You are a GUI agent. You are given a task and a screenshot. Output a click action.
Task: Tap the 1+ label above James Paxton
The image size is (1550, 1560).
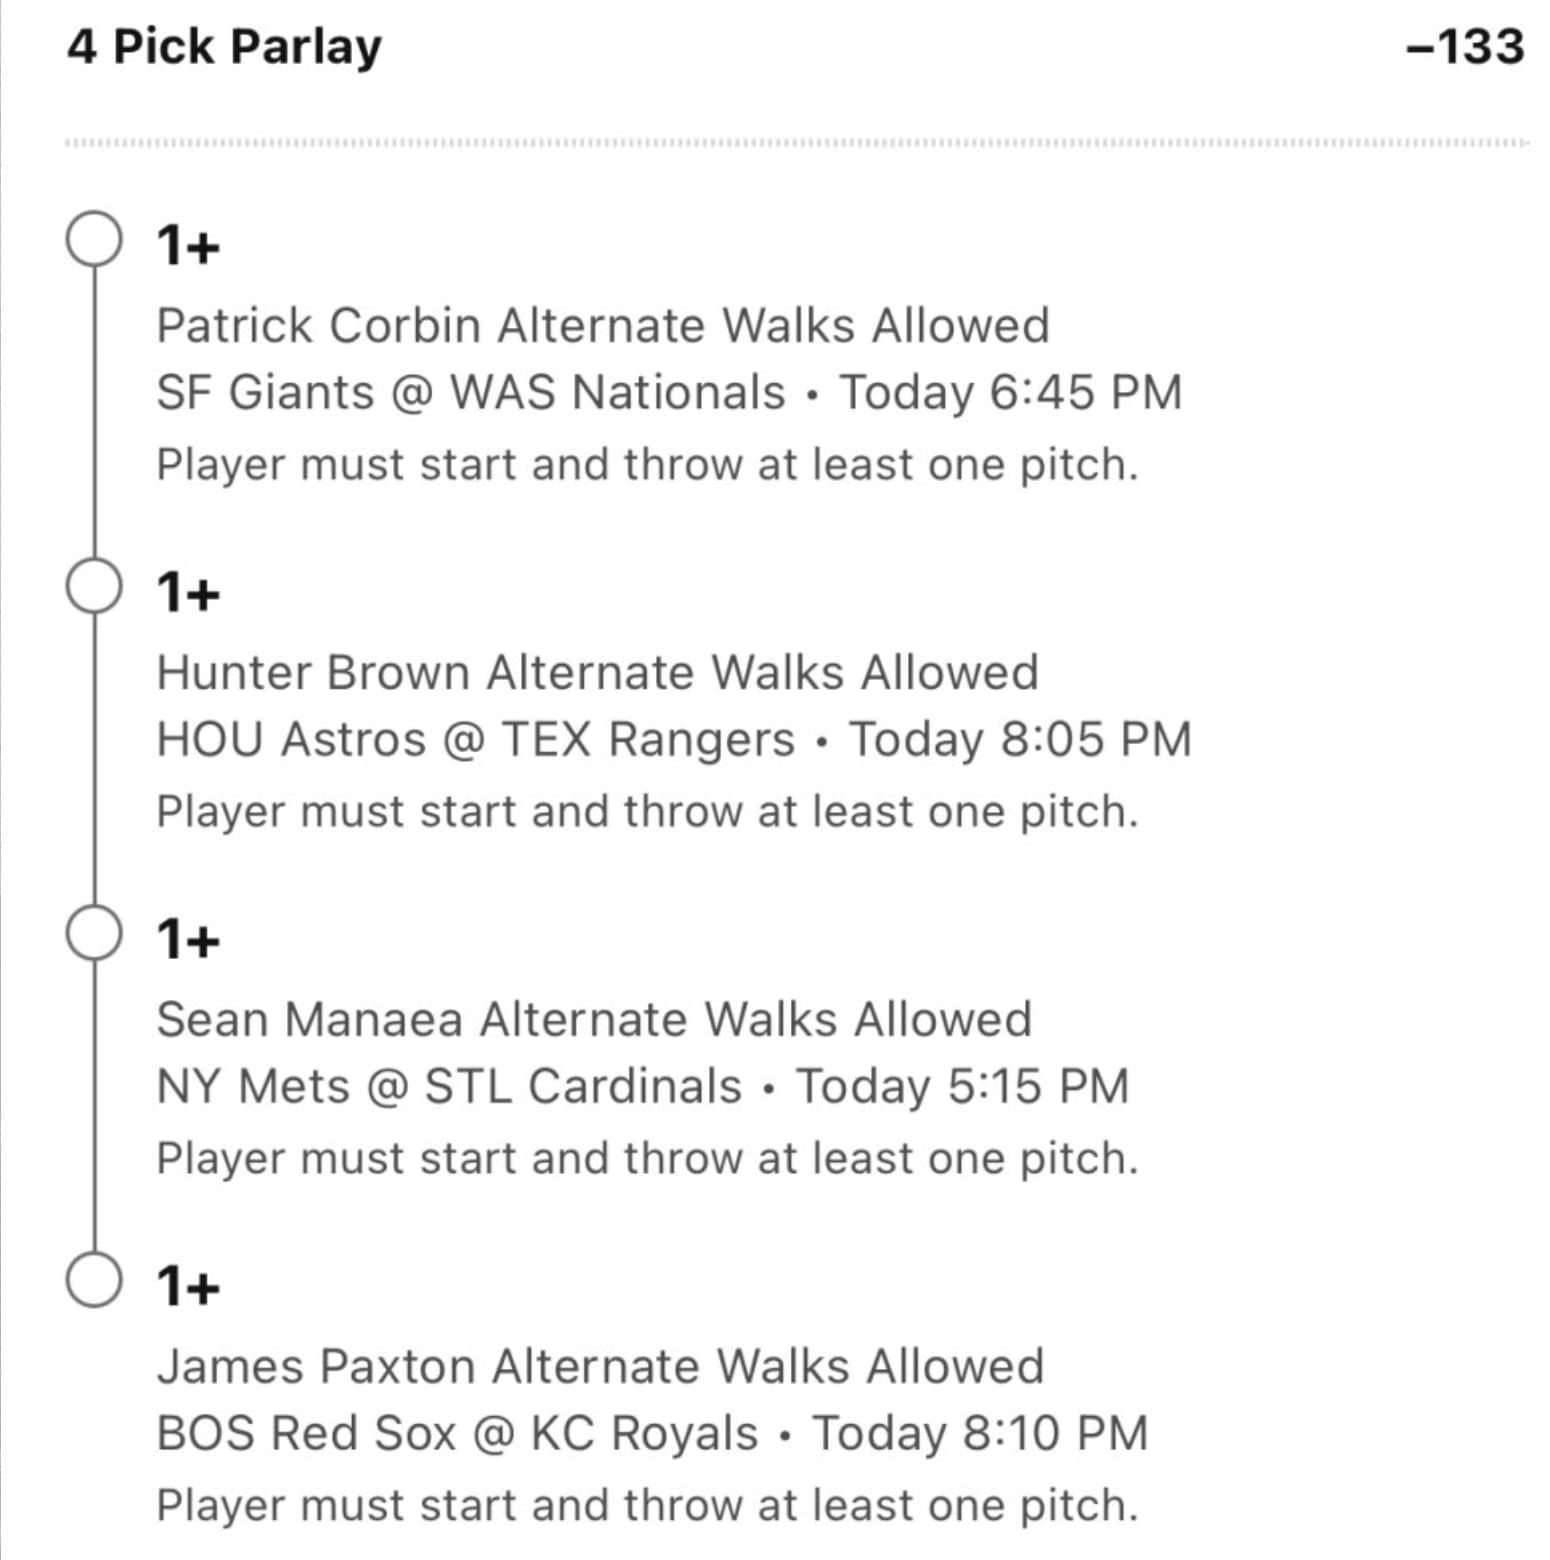(188, 1287)
